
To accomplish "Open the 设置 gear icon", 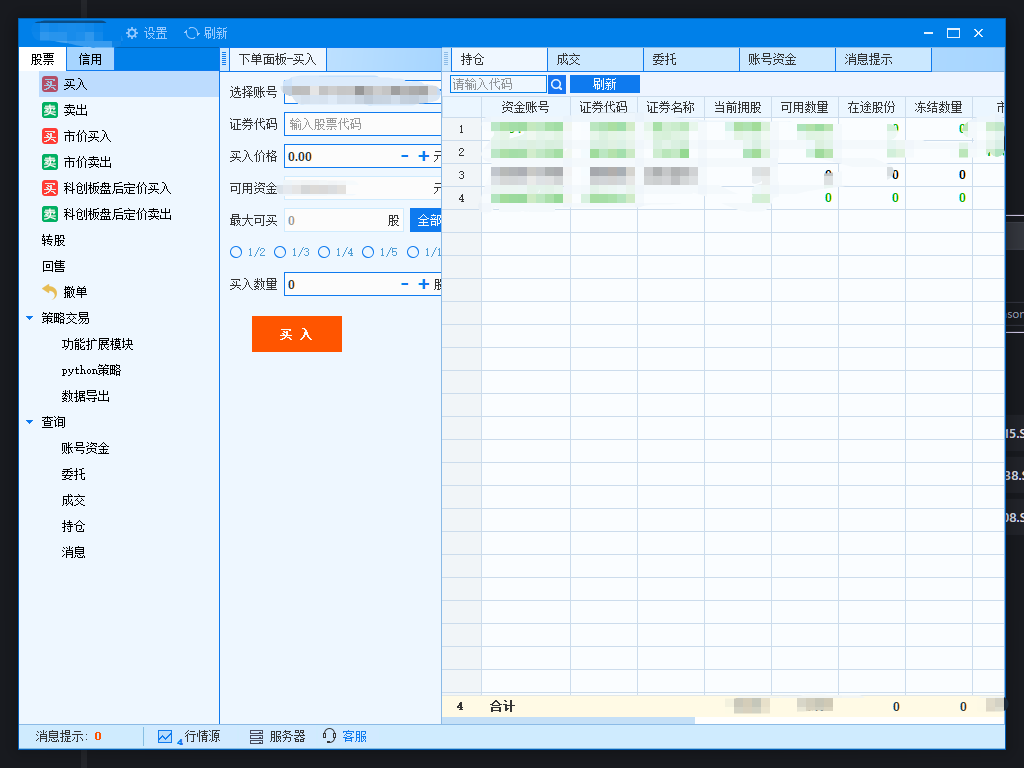I will (132, 33).
